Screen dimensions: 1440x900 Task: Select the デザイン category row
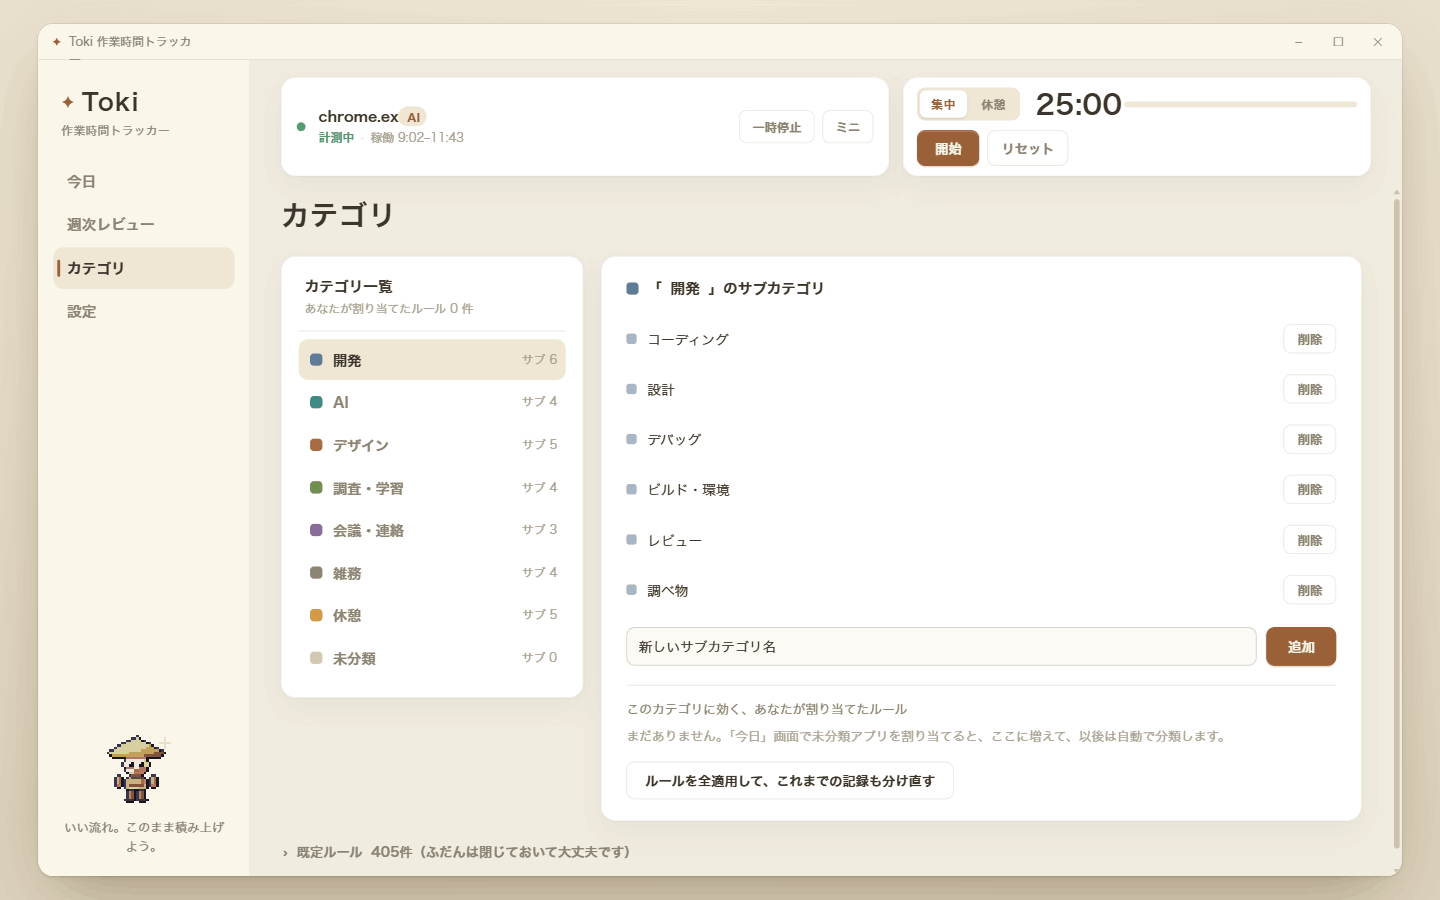pyautogui.click(x=432, y=445)
